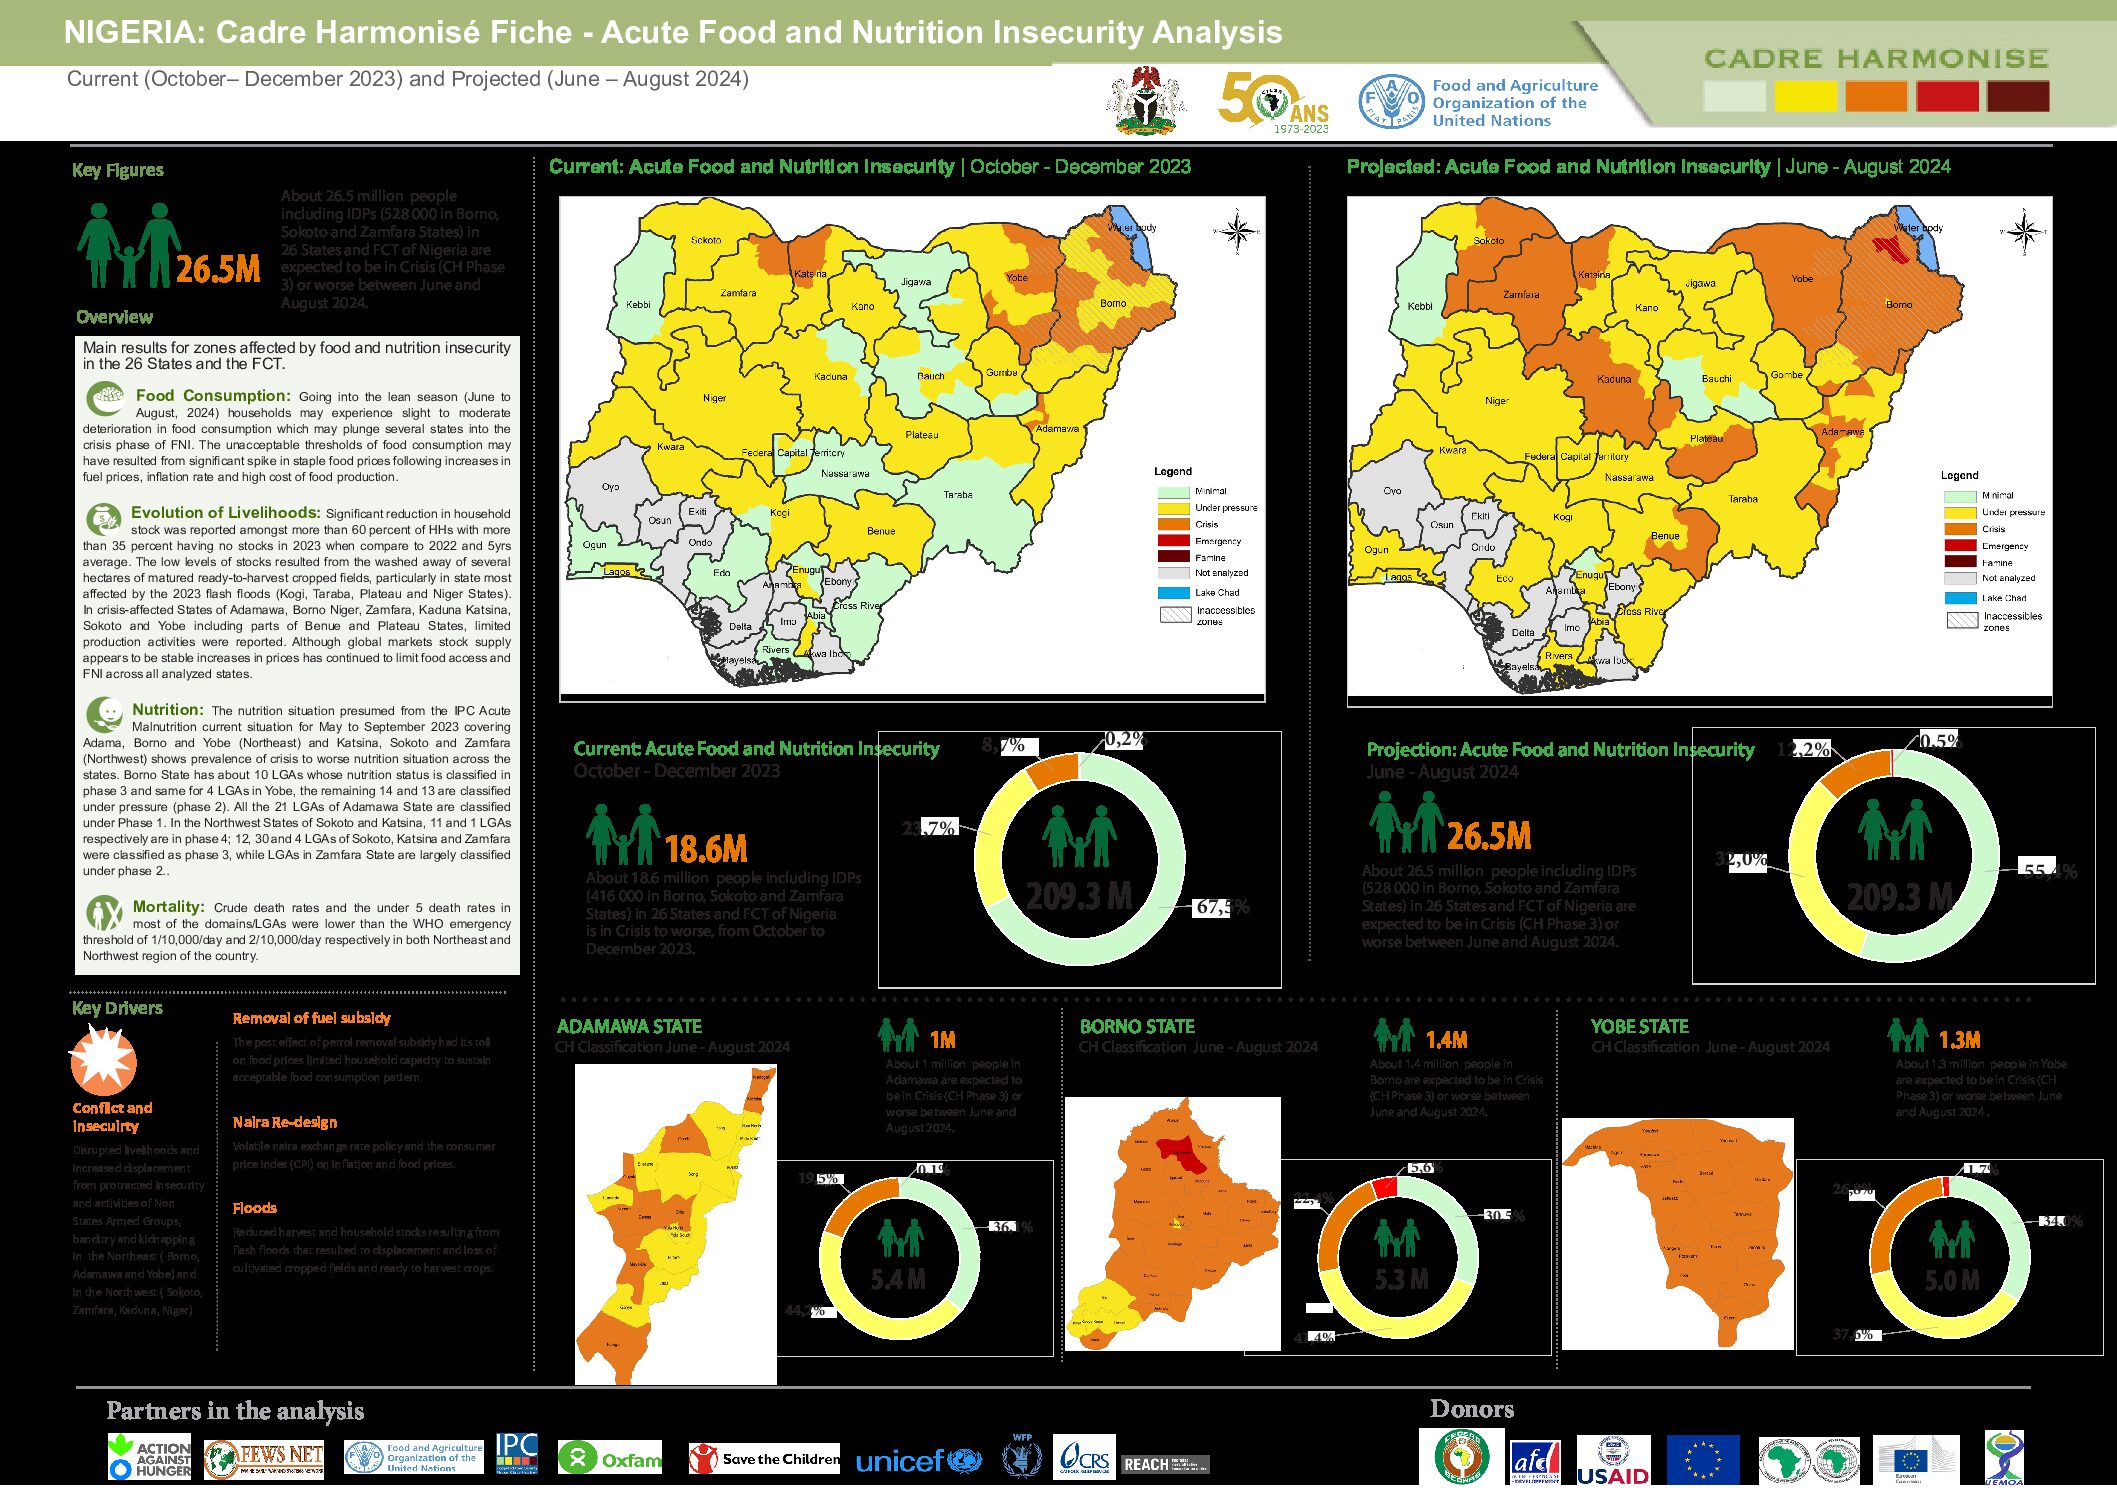2117x1497 pixels.
Task: Click the Adamawa State map thumbnail
Action: 675,1224
